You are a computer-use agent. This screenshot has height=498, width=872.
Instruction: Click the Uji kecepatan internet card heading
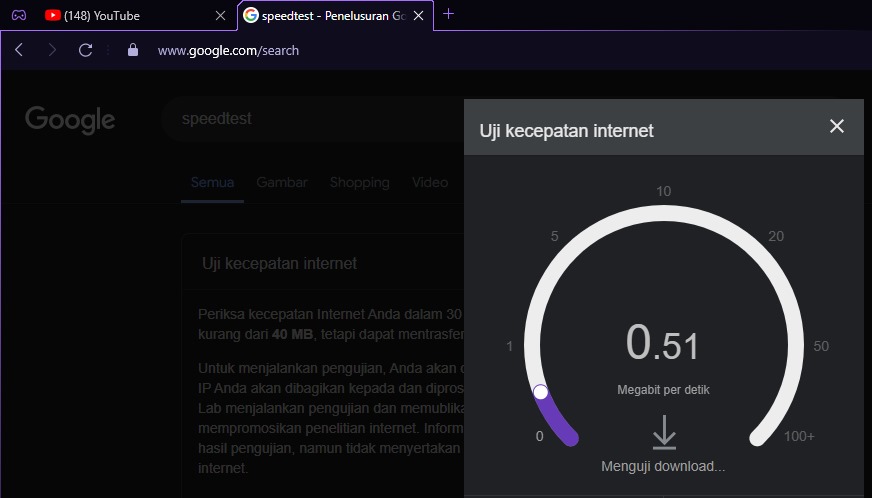(279, 263)
